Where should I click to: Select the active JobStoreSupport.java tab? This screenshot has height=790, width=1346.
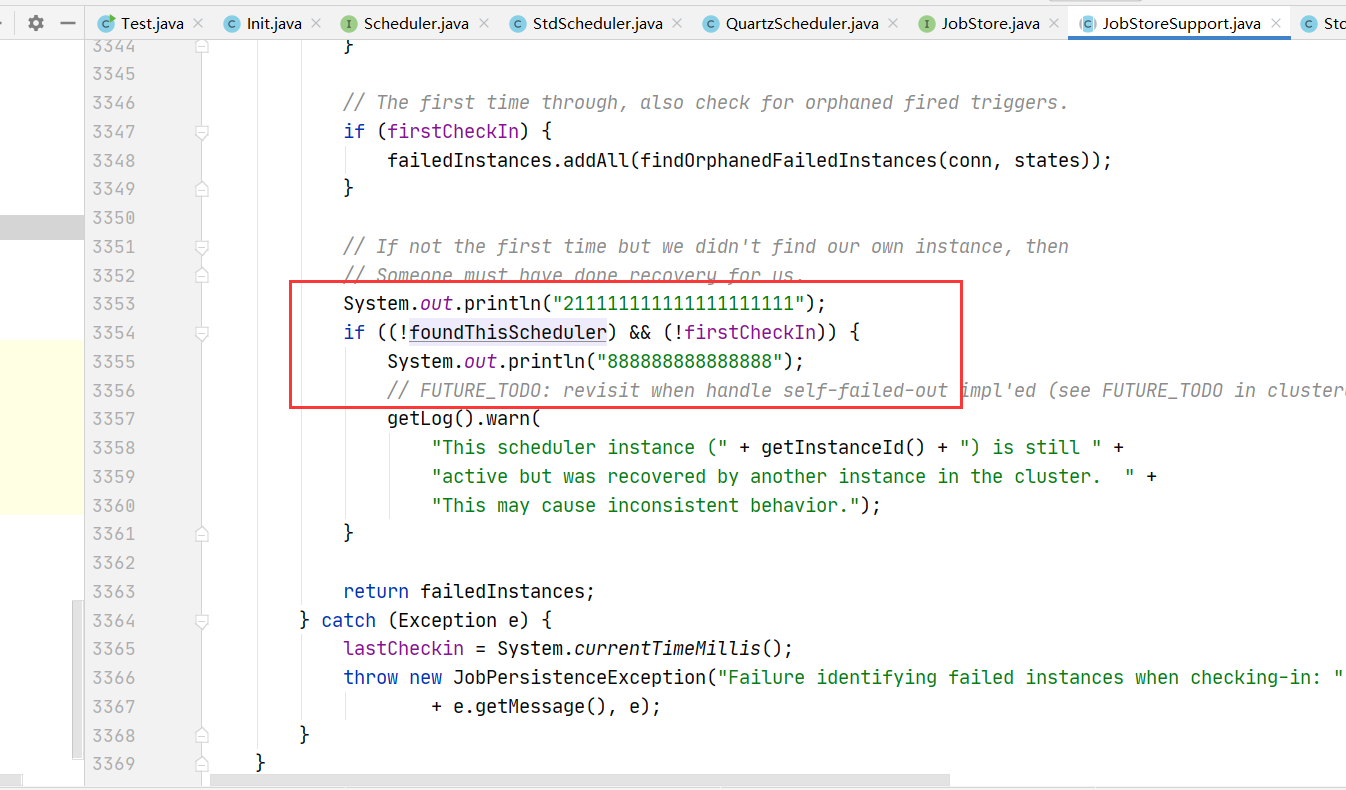(x=1181, y=23)
